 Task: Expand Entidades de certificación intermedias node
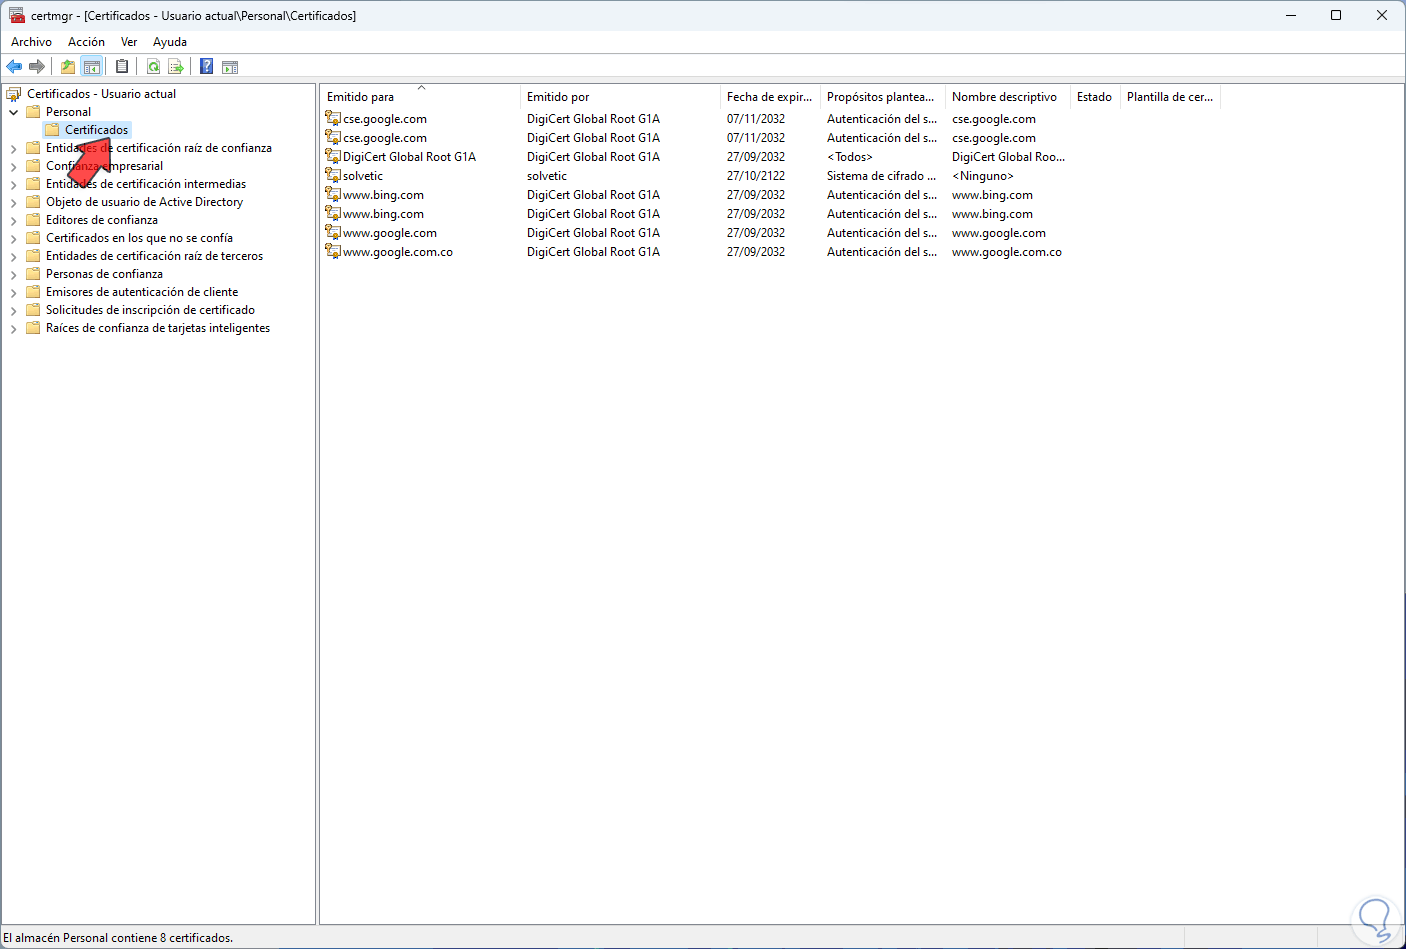pos(14,184)
